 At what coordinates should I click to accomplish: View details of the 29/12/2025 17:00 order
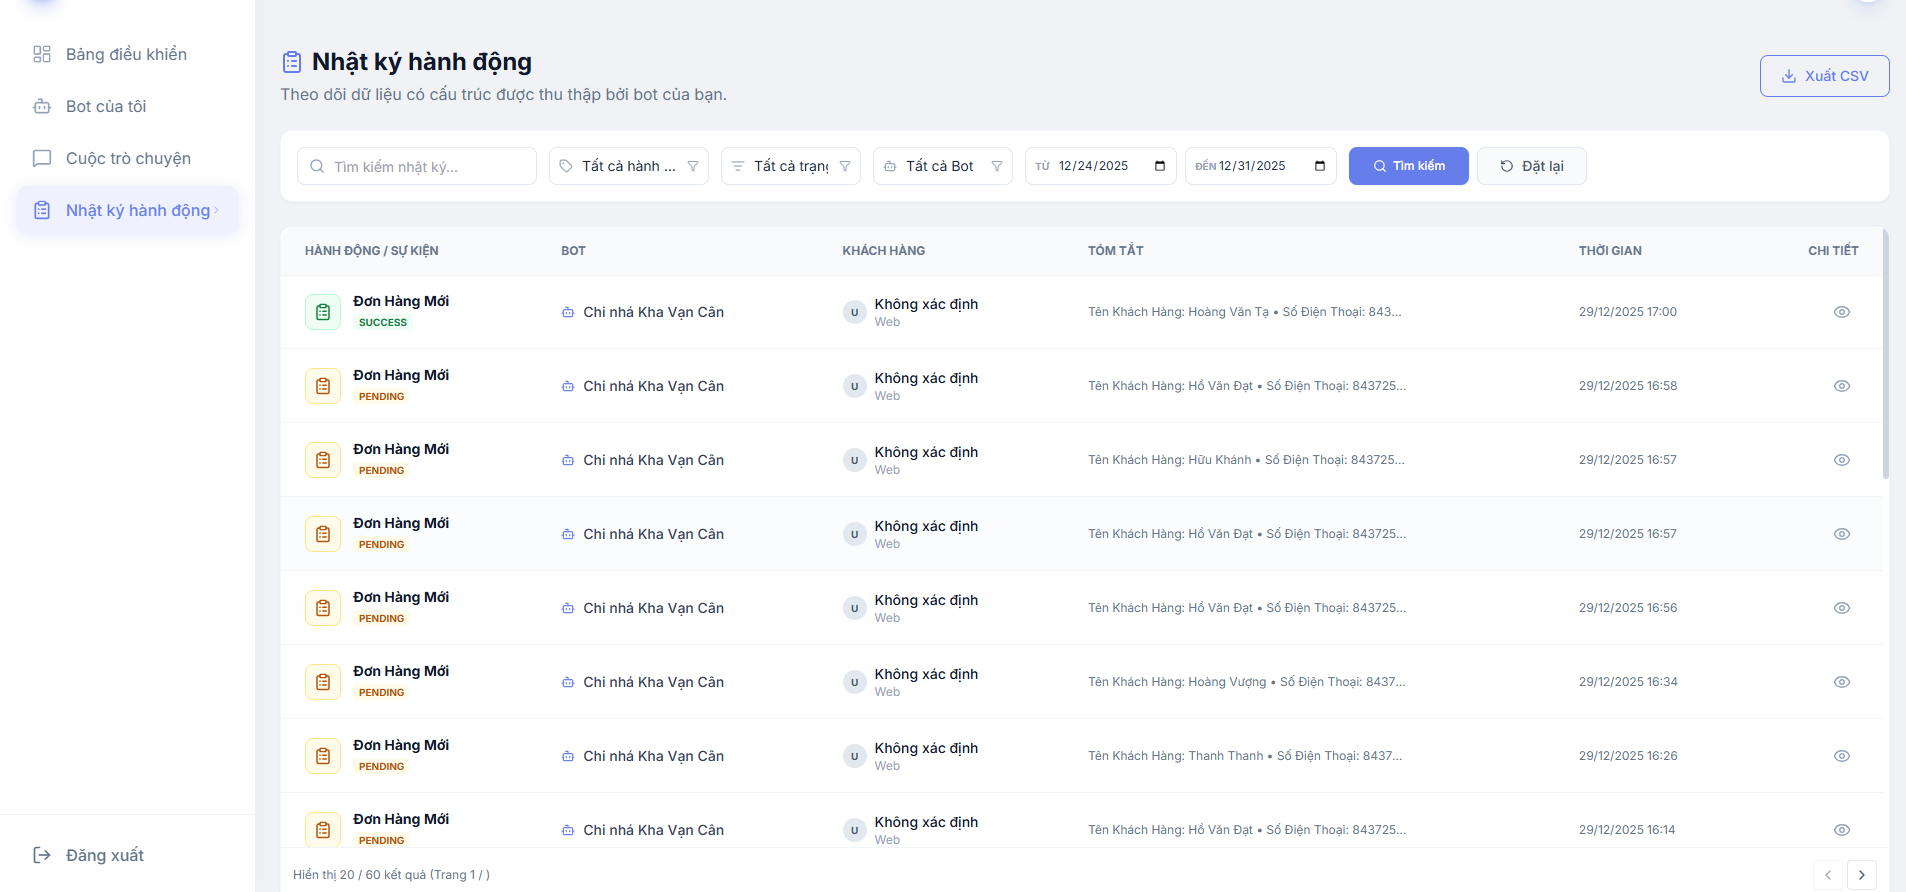pyautogui.click(x=1841, y=312)
